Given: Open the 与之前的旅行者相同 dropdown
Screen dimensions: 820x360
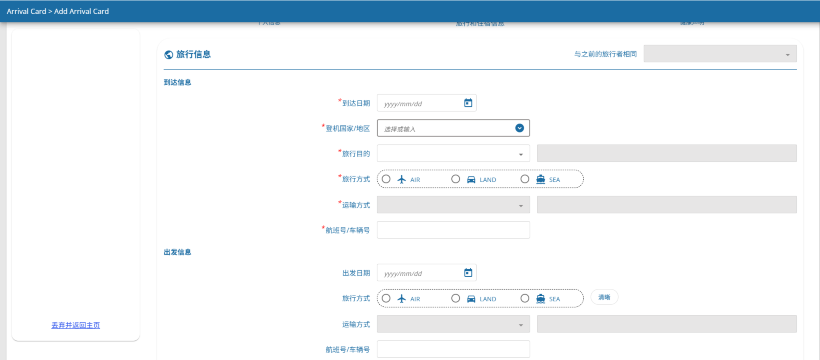Looking at the screenshot, I should click(720, 54).
